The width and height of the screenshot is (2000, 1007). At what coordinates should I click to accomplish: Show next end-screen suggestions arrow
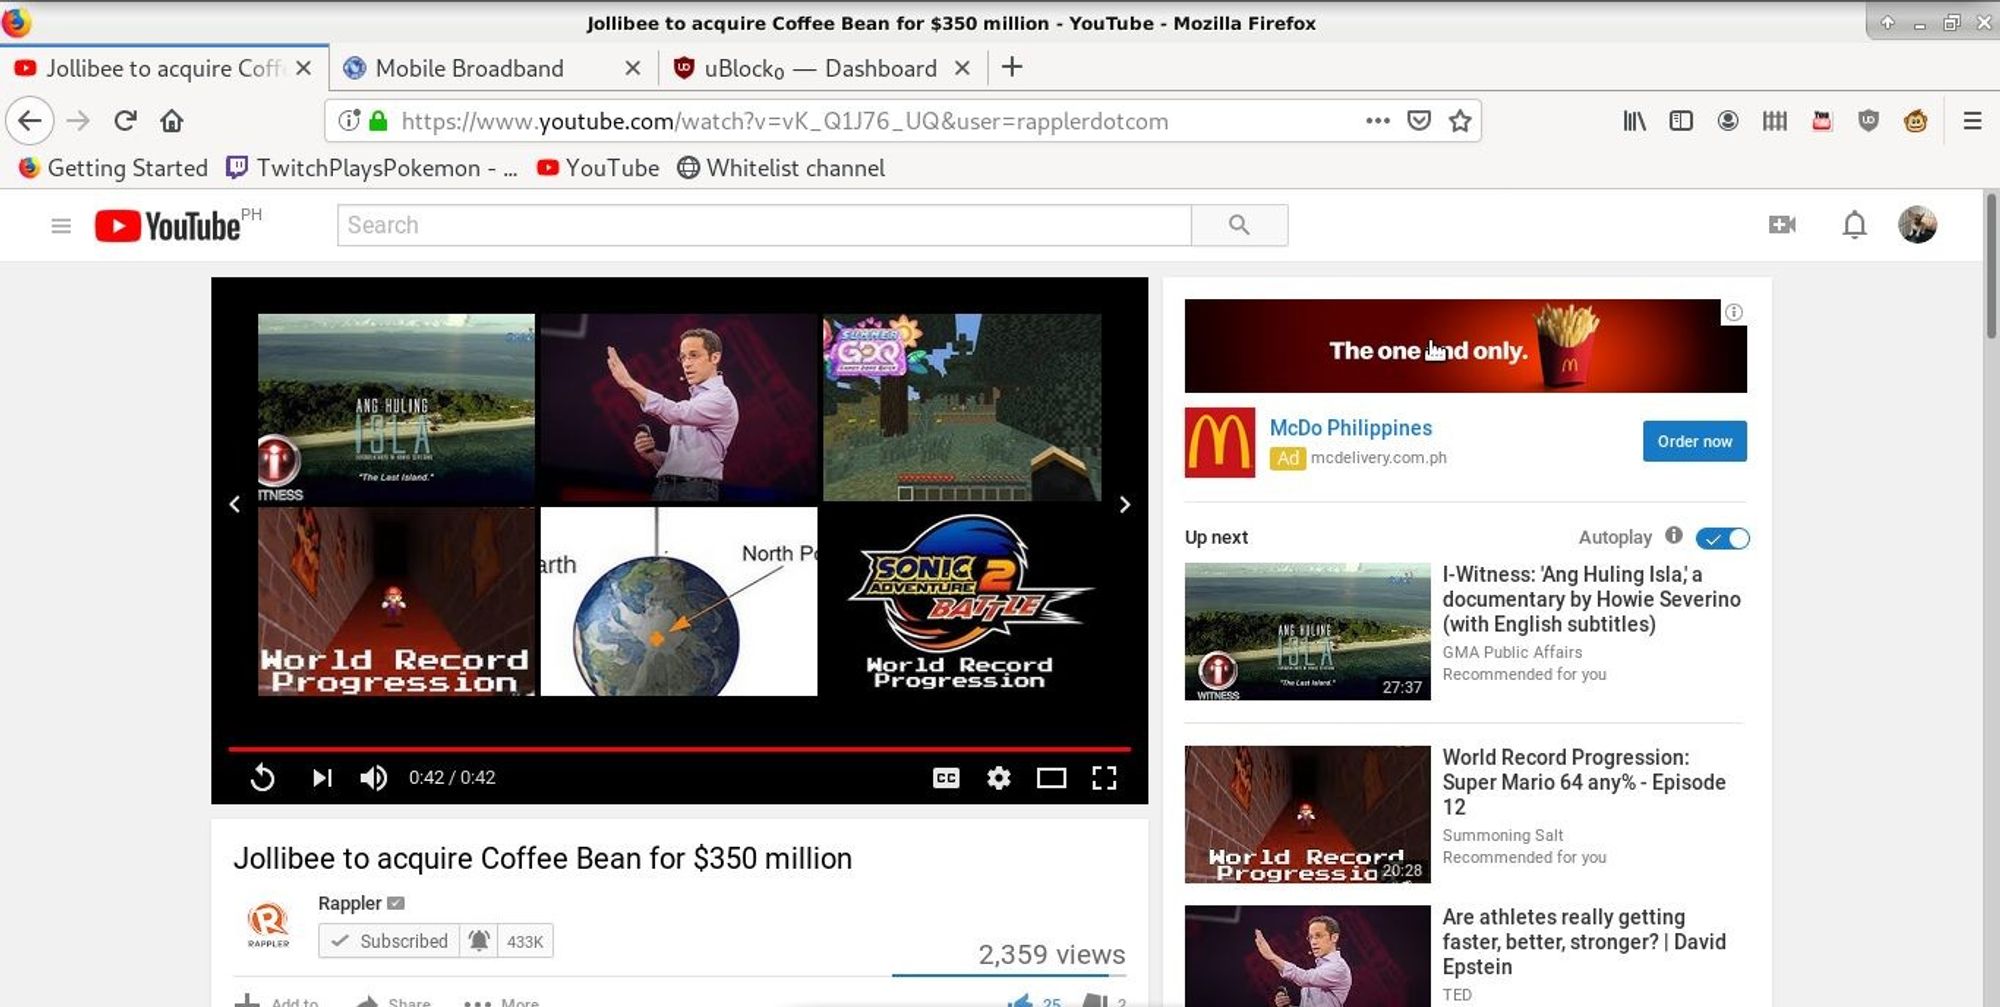[1125, 505]
